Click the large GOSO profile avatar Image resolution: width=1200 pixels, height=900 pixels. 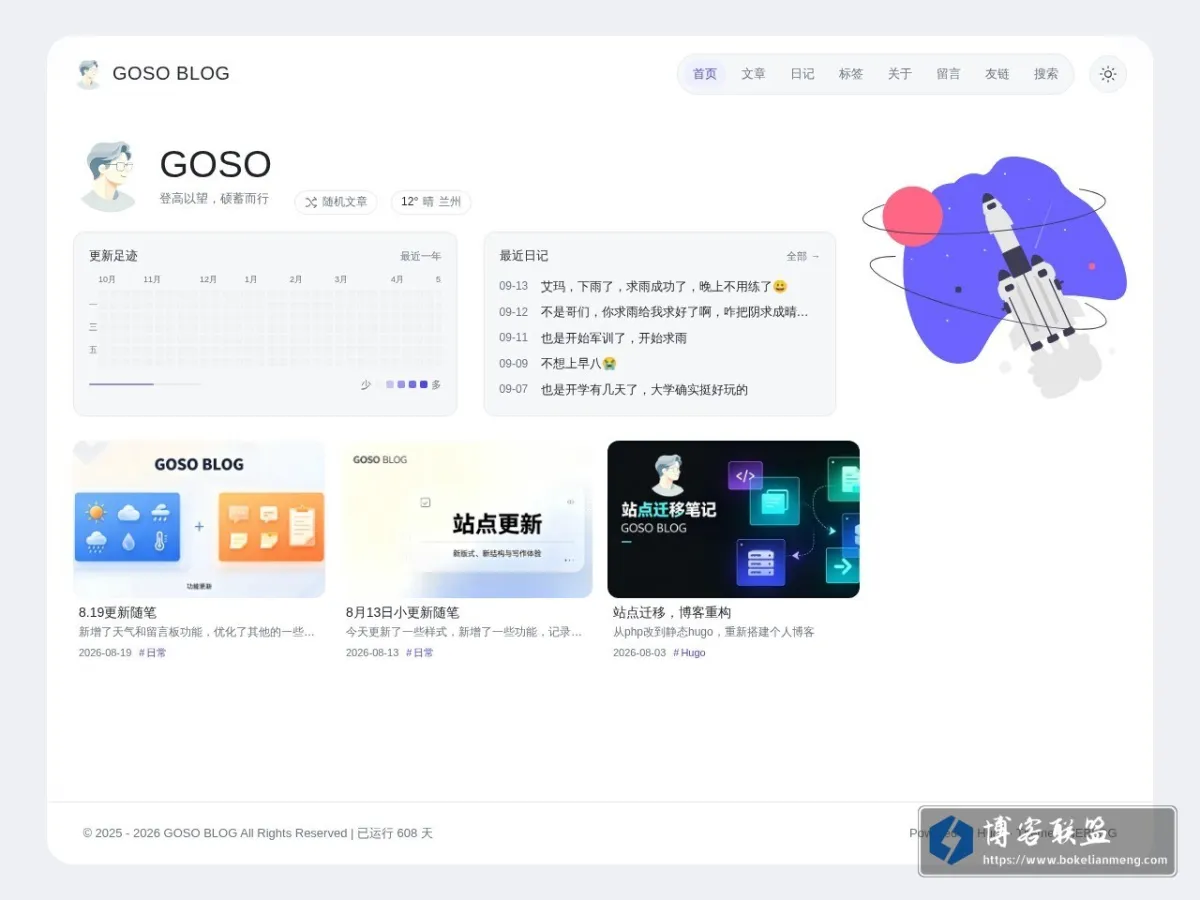point(108,176)
